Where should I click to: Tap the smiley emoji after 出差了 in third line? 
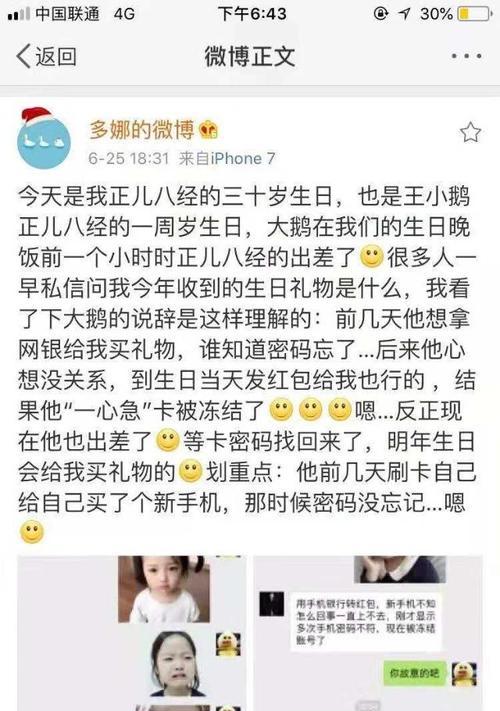[372, 256]
